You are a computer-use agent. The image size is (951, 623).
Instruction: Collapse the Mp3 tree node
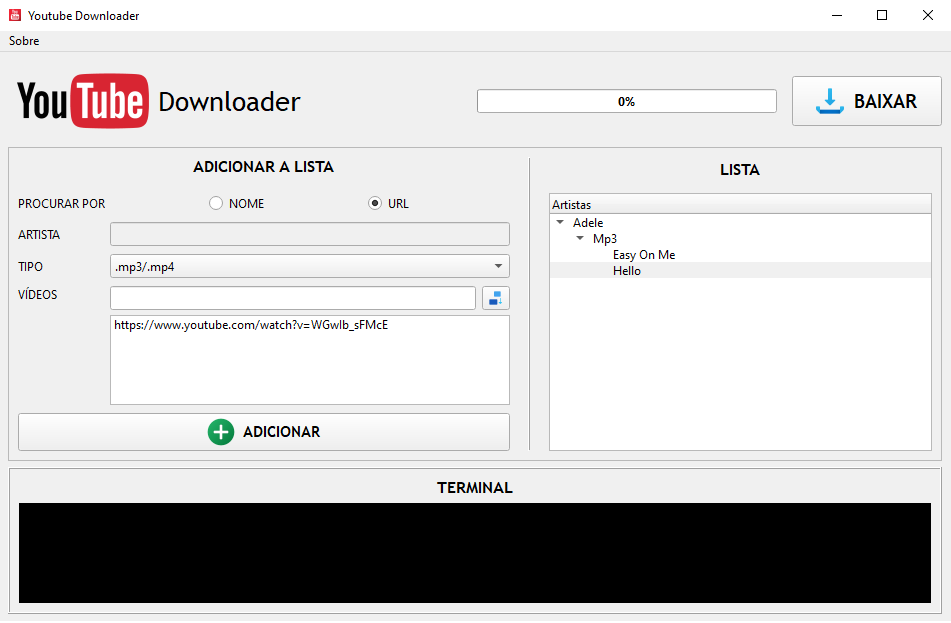point(580,238)
